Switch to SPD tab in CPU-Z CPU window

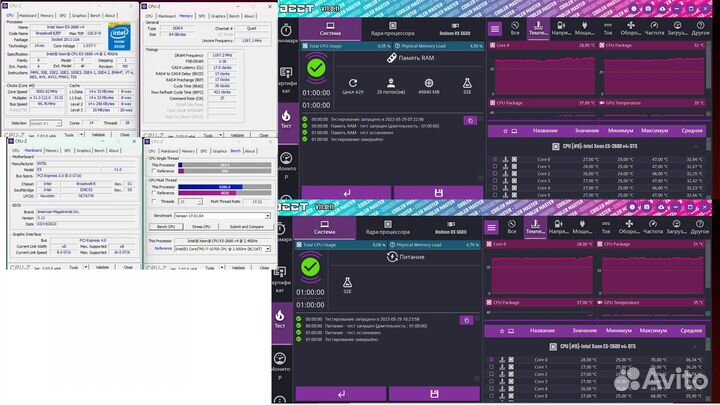62,16
